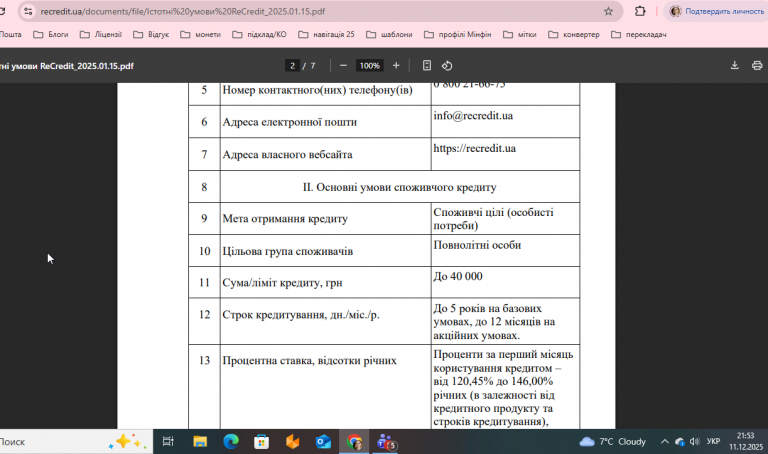Click the profile avatar icon
The width and height of the screenshot is (768, 454).
[675, 11]
